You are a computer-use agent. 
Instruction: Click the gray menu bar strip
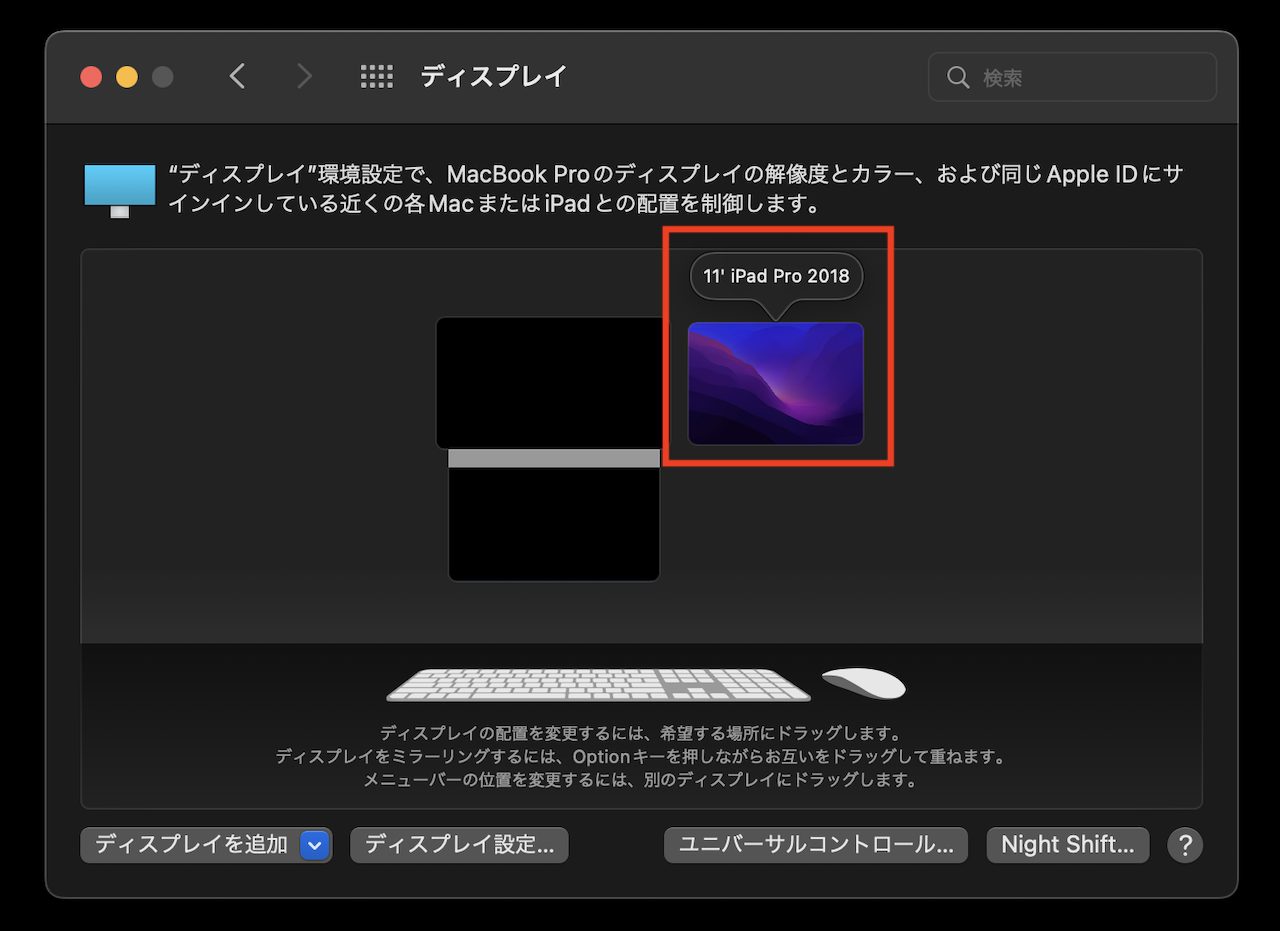click(554, 458)
